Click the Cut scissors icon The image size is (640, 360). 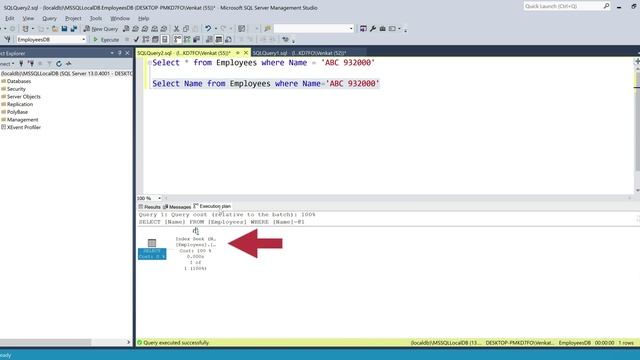176,29
